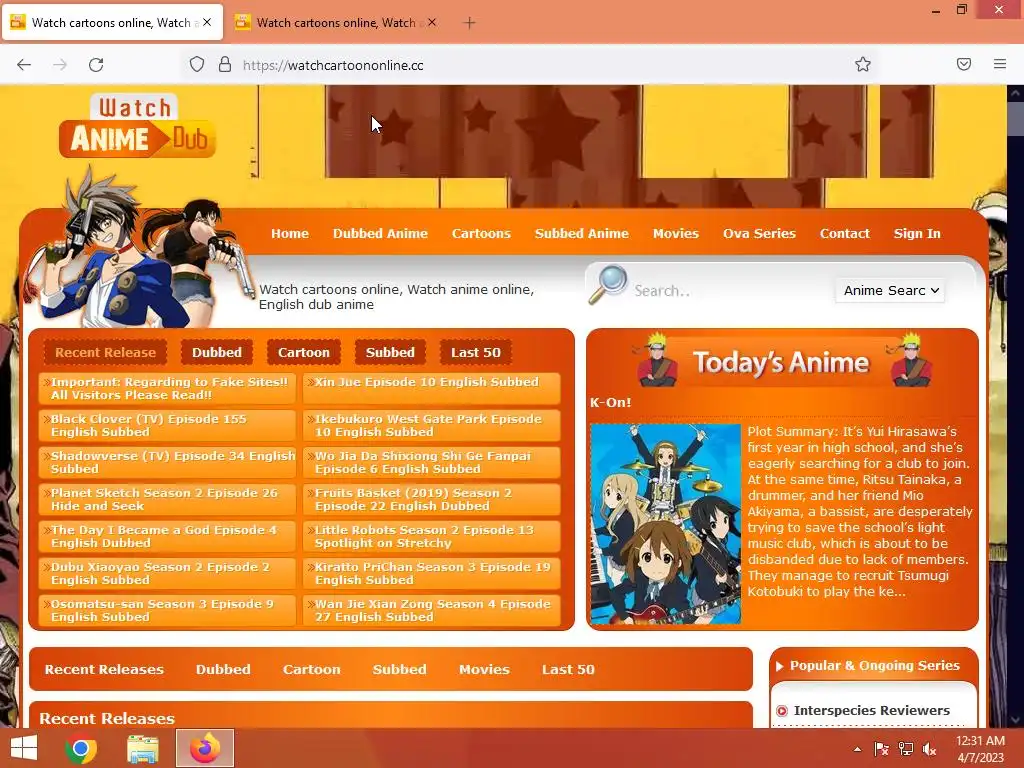The image size is (1024, 768).
Task: Click into the Search text field
Action: pos(731,291)
